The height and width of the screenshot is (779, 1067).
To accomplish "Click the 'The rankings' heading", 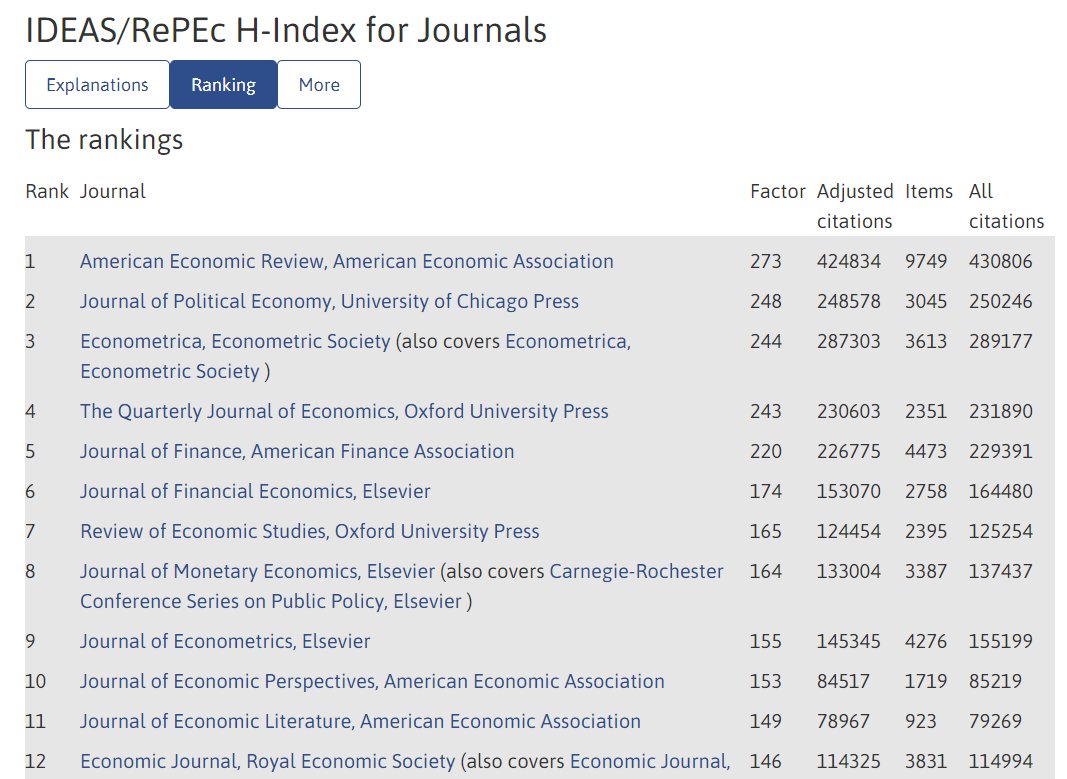I will [104, 140].
